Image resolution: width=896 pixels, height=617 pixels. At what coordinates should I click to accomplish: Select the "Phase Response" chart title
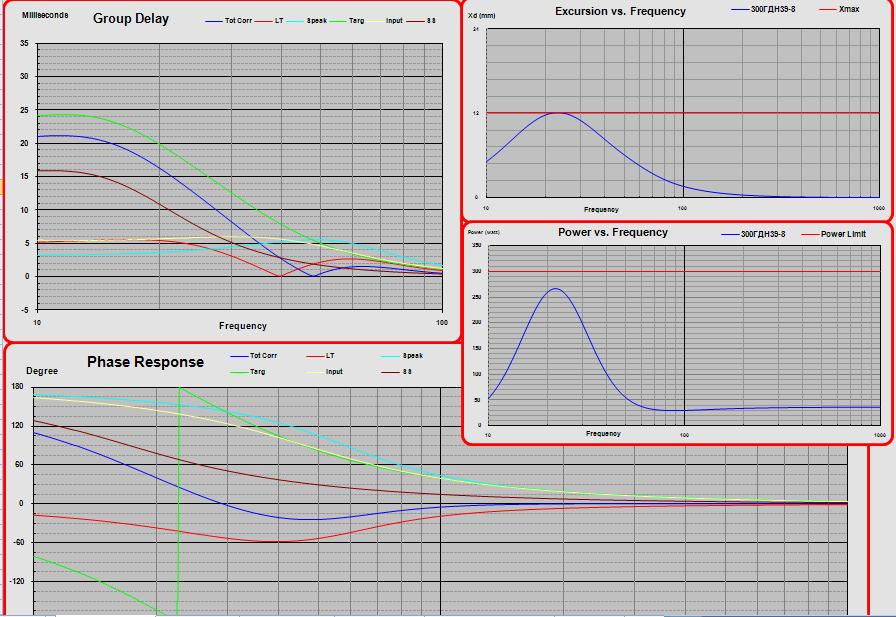point(145,362)
